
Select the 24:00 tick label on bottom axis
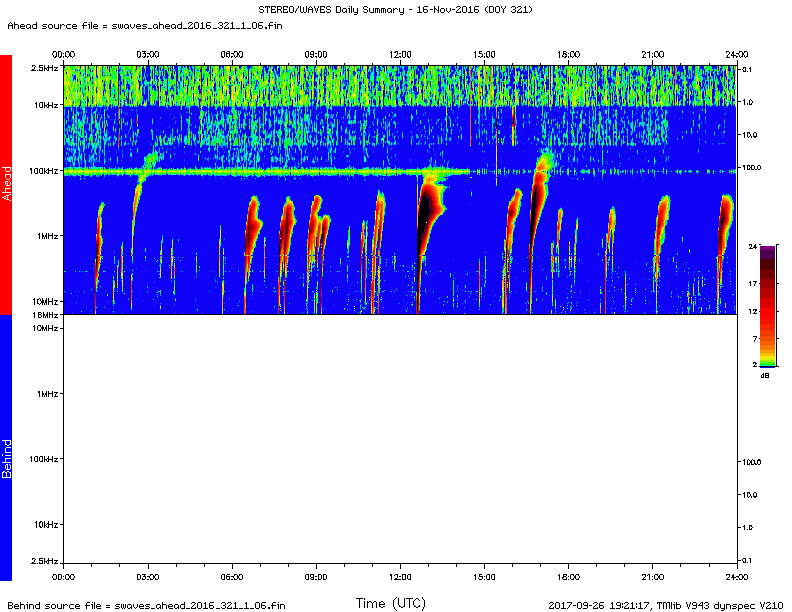(736, 577)
